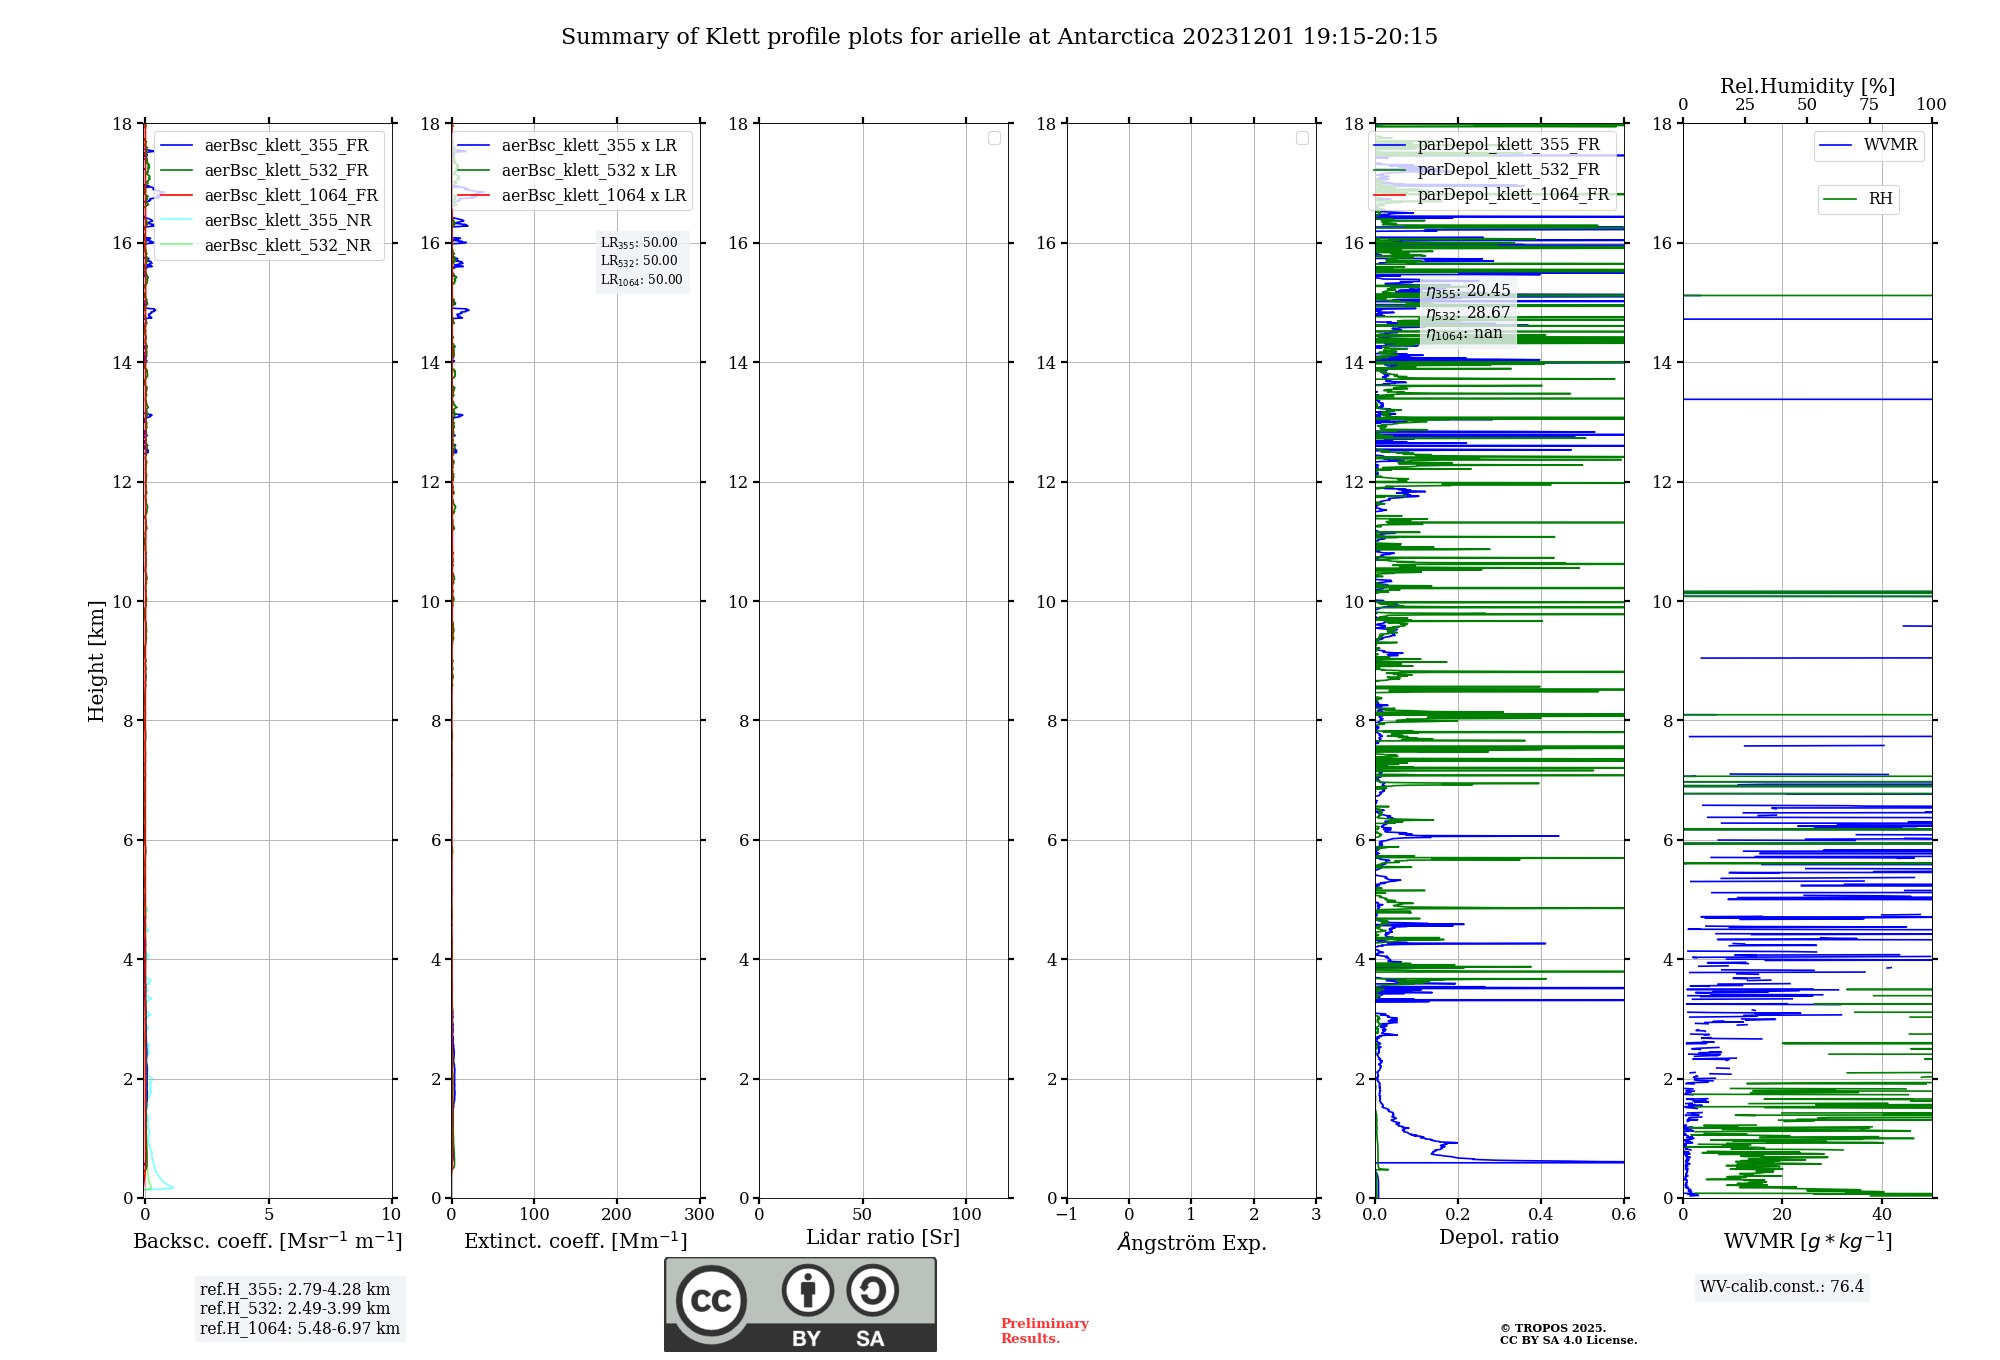Click the Rel.Humidity [%] top axis label
The height and width of the screenshot is (1360, 2000).
tap(1806, 86)
